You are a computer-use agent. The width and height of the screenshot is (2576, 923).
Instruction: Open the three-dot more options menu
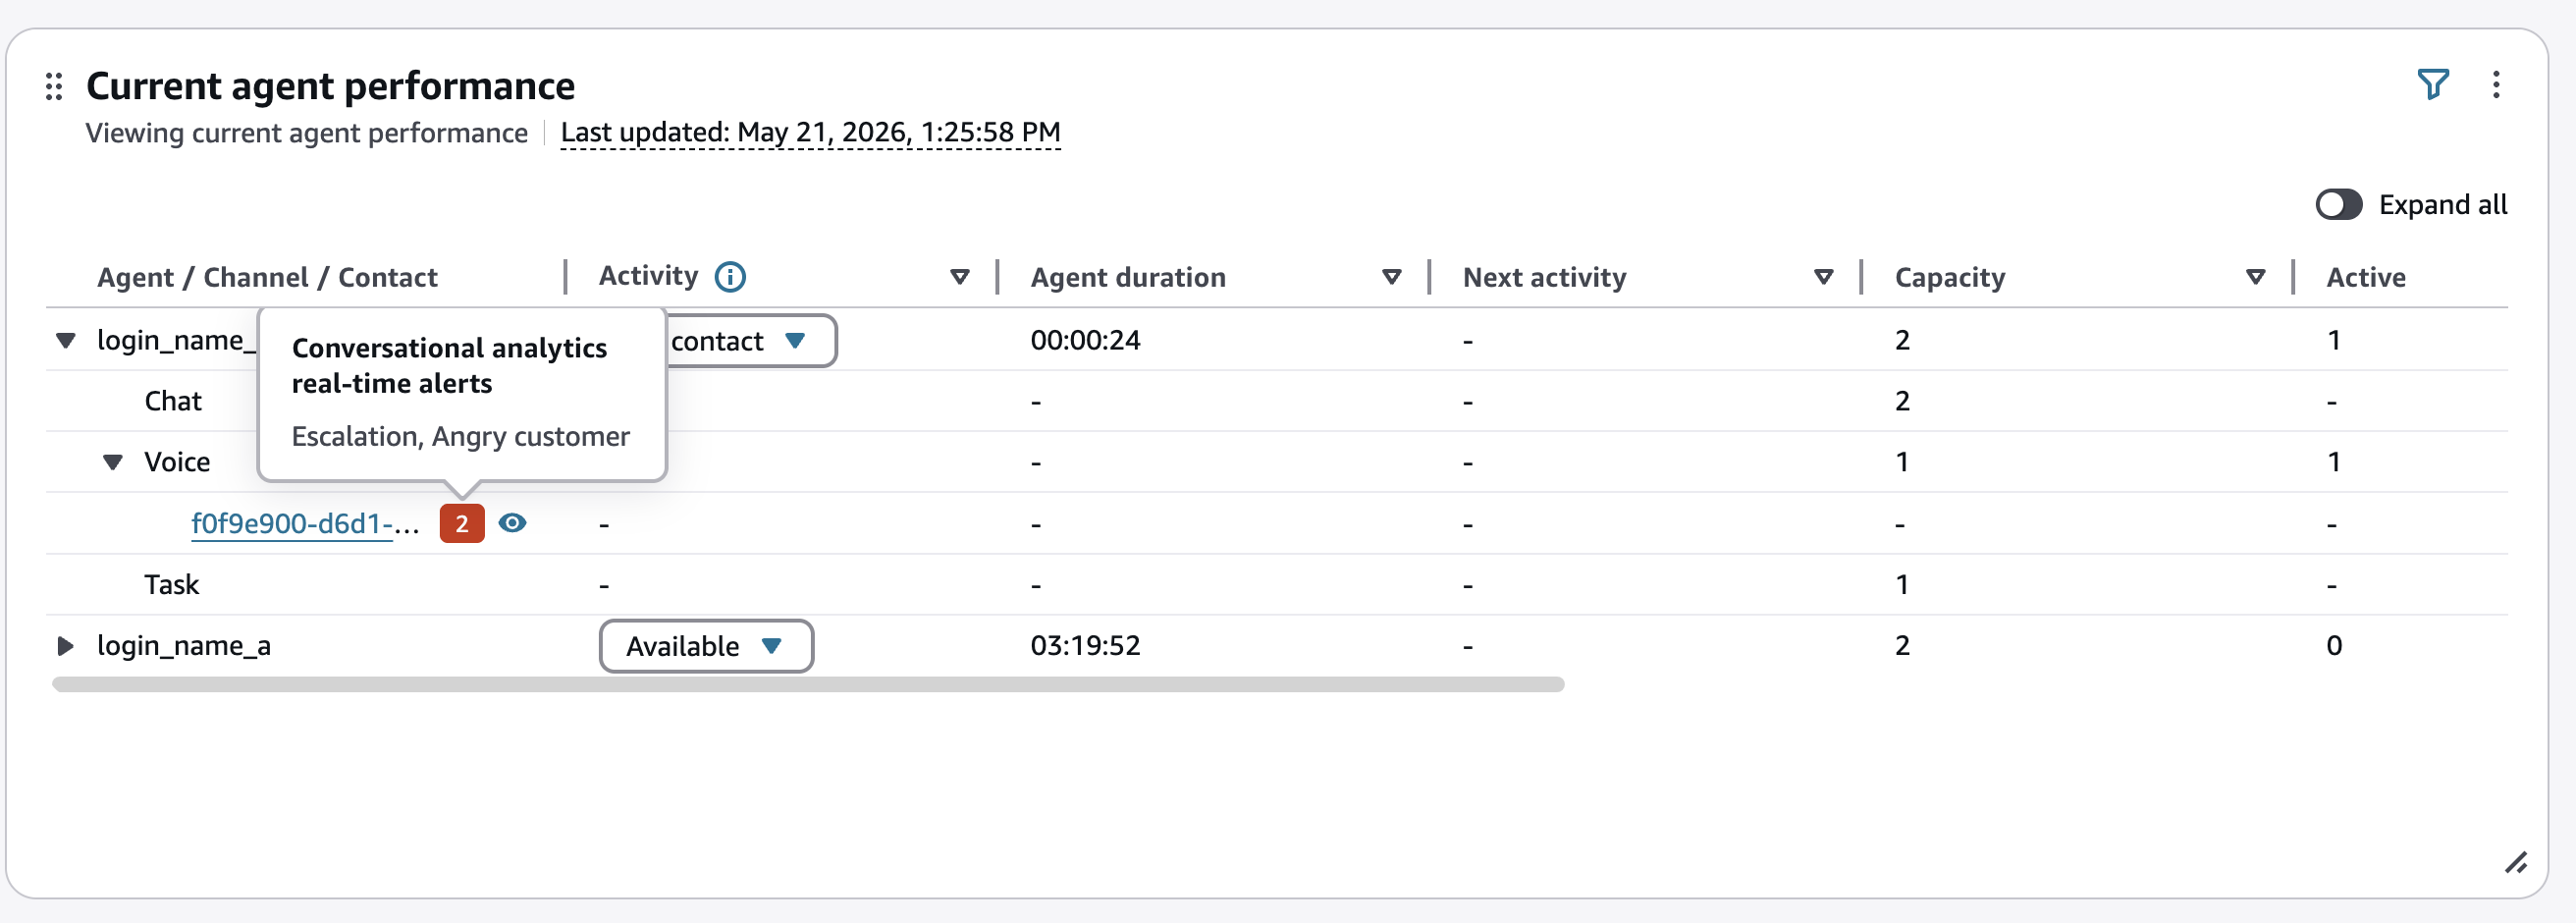click(2496, 84)
